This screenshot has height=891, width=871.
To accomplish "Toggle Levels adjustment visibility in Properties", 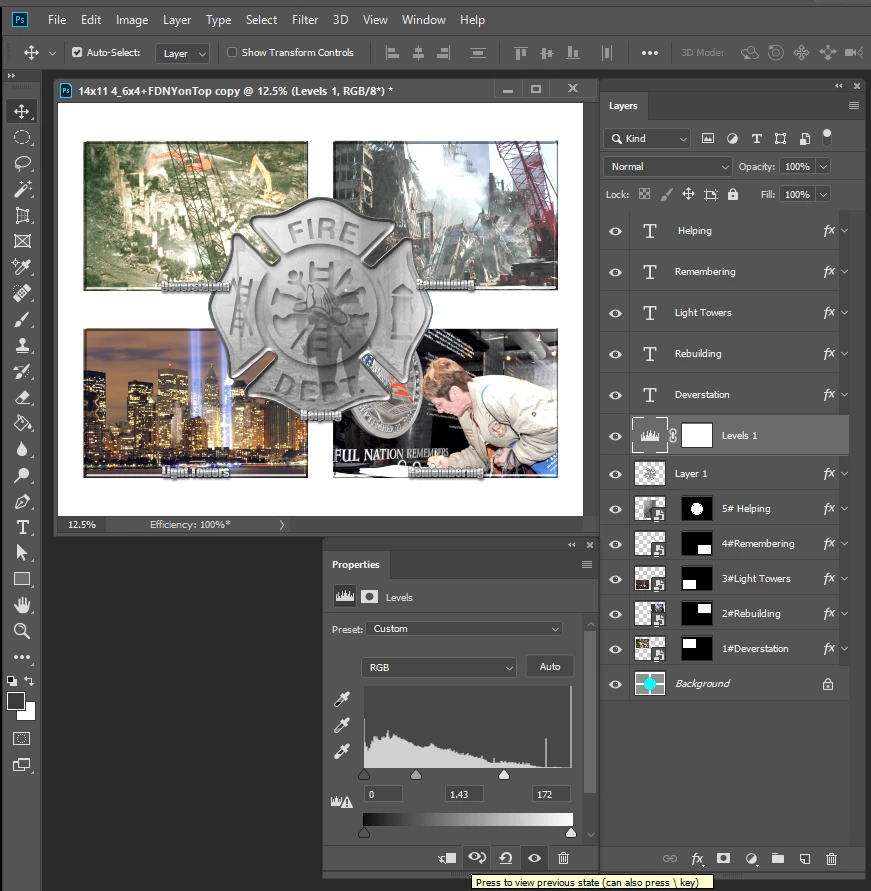I will tap(535, 858).
